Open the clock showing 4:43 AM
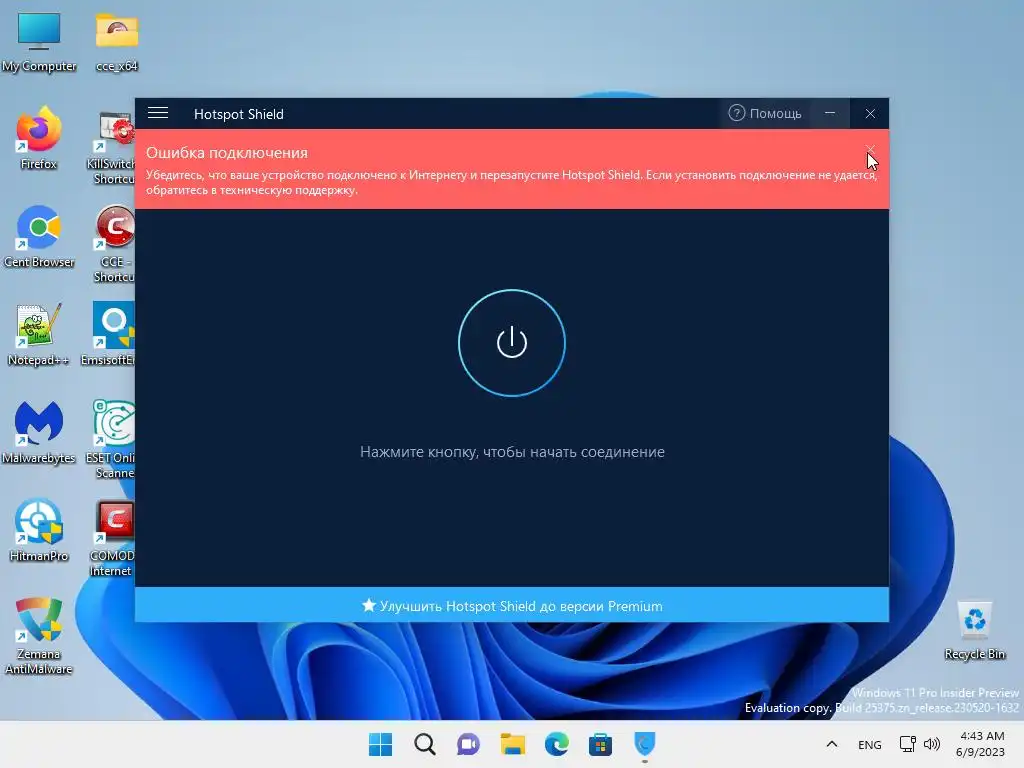Image resolution: width=1024 pixels, height=768 pixels. point(980,744)
